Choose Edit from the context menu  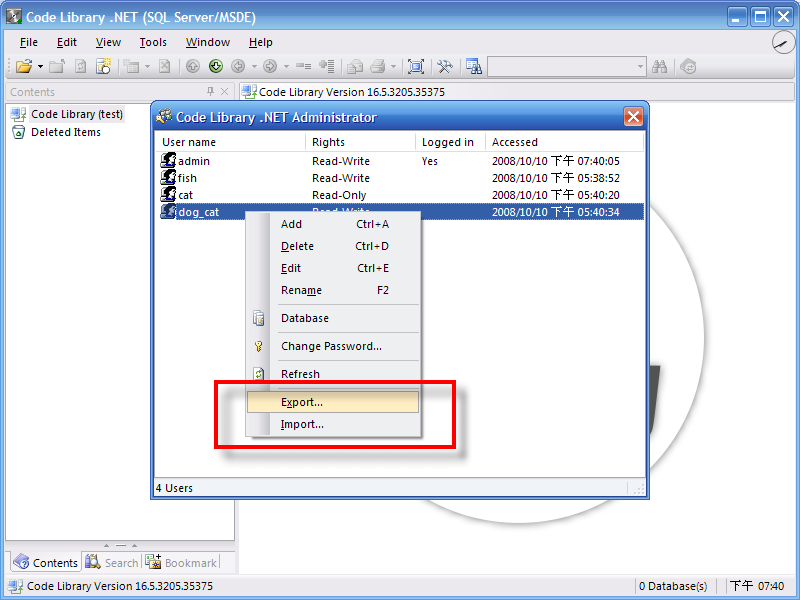coord(333,268)
